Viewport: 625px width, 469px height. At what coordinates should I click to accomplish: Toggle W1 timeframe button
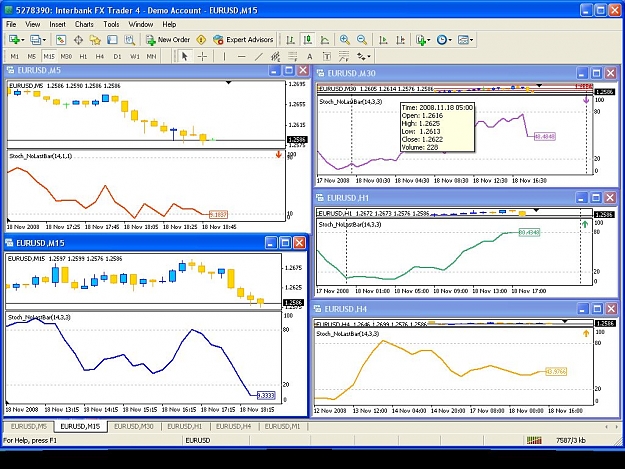[135, 57]
